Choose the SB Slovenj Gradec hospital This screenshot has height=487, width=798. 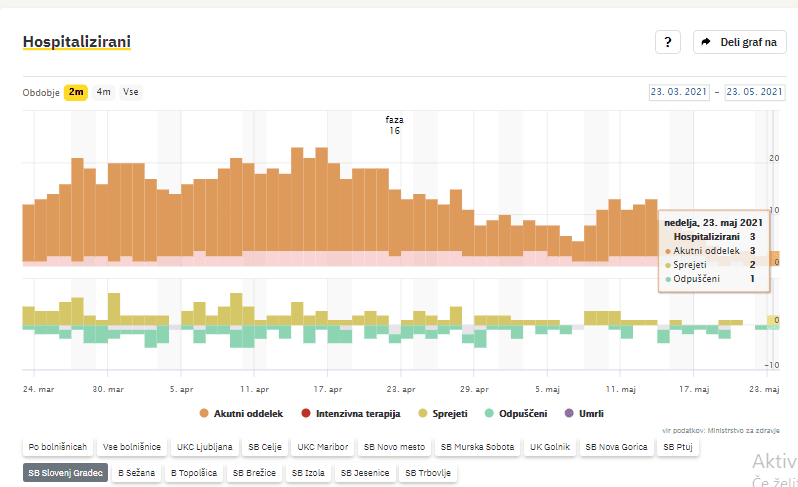pyautogui.click(x=65, y=472)
